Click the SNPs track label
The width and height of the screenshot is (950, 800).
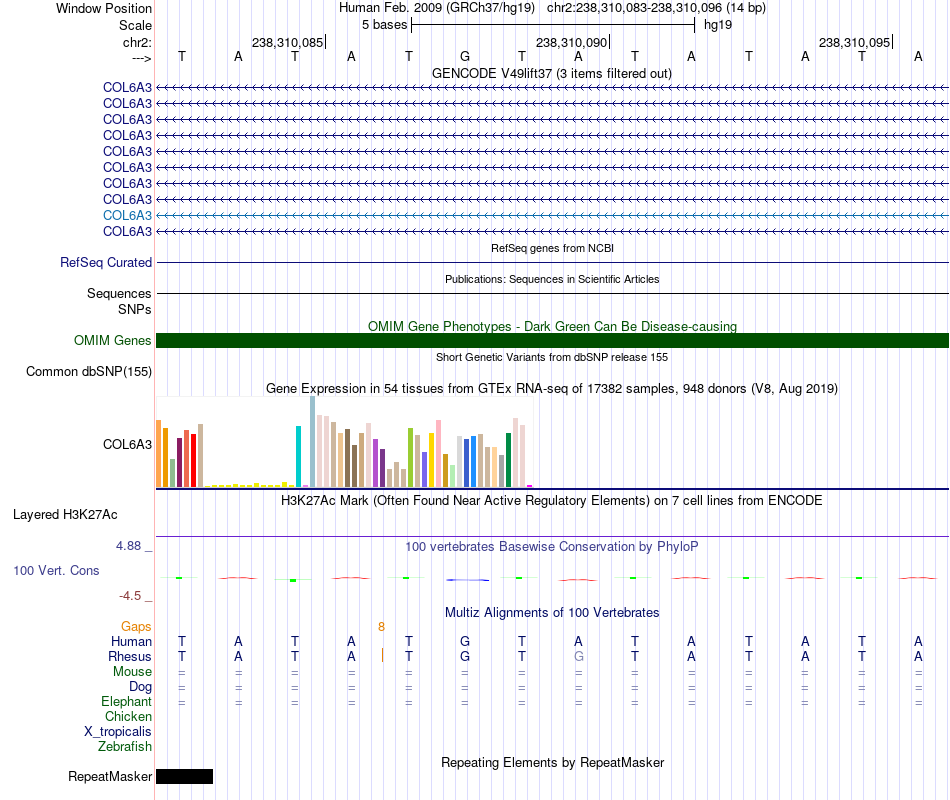click(135, 309)
